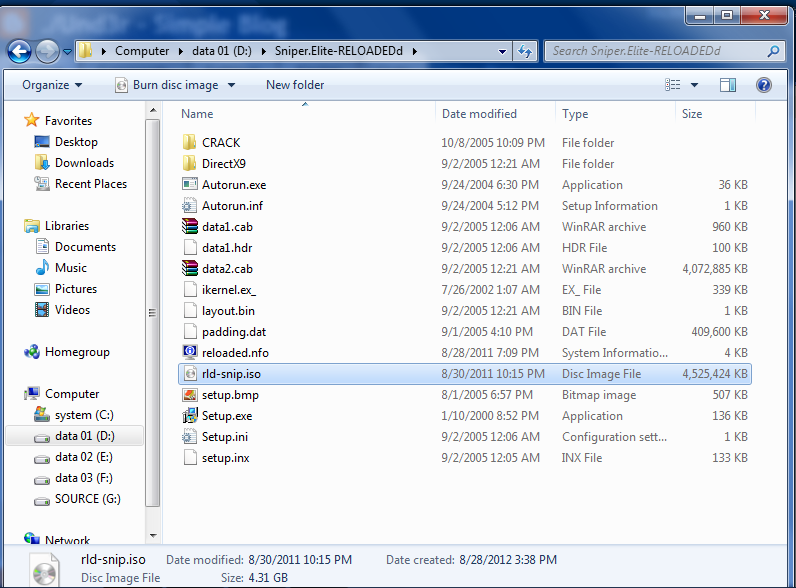Click New folder in the toolbar
796x588 pixels.
tap(295, 85)
